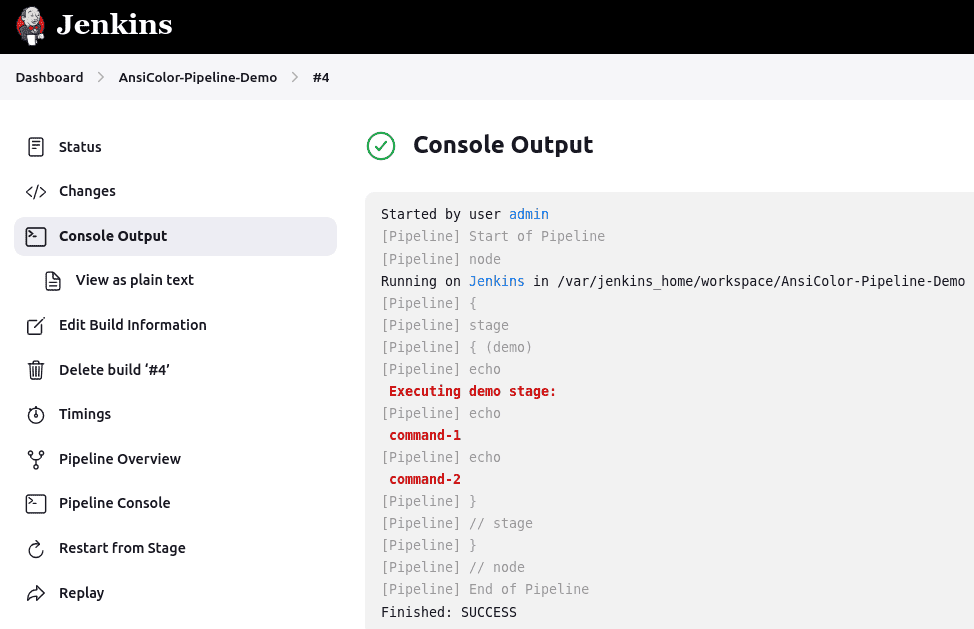The width and height of the screenshot is (974, 629).
Task: Click the Jenkins butler logo icon
Action: (30, 26)
